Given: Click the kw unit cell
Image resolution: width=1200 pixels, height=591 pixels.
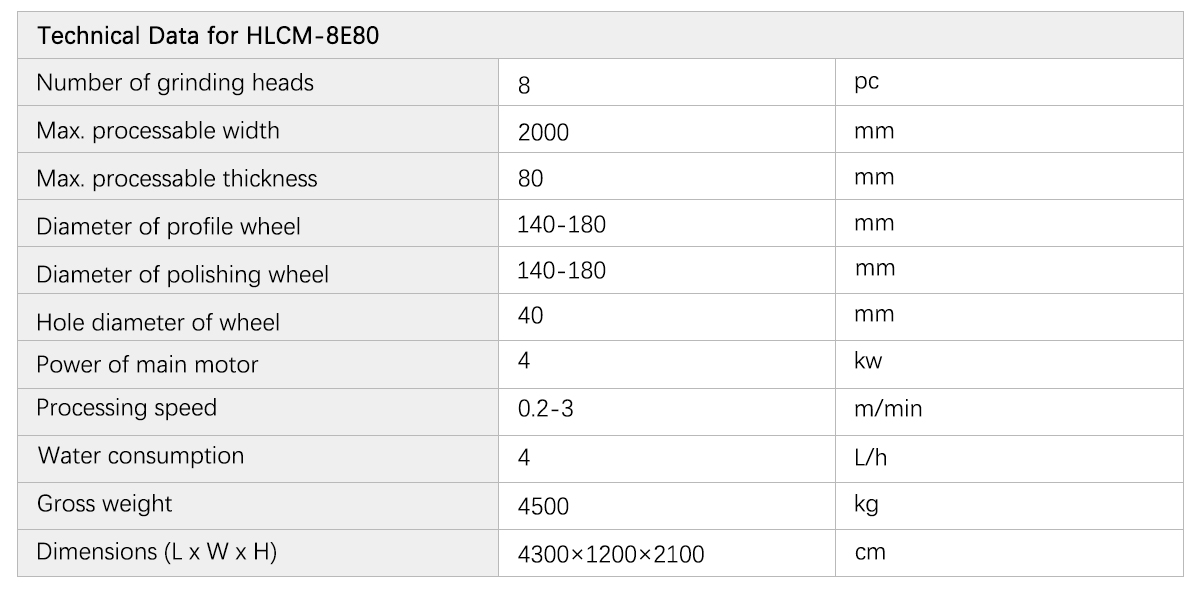Looking at the screenshot, I should pyautogui.click(x=868, y=361).
